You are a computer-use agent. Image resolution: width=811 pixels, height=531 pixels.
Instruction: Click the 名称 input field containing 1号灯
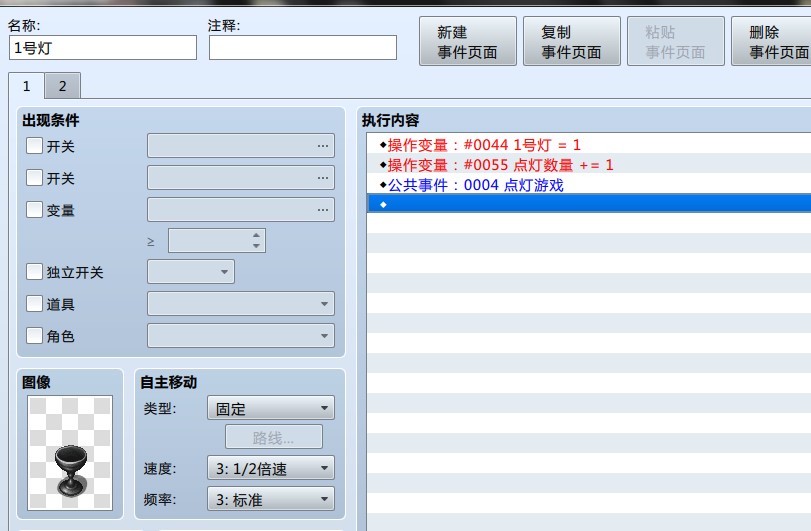[x=103, y=48]
